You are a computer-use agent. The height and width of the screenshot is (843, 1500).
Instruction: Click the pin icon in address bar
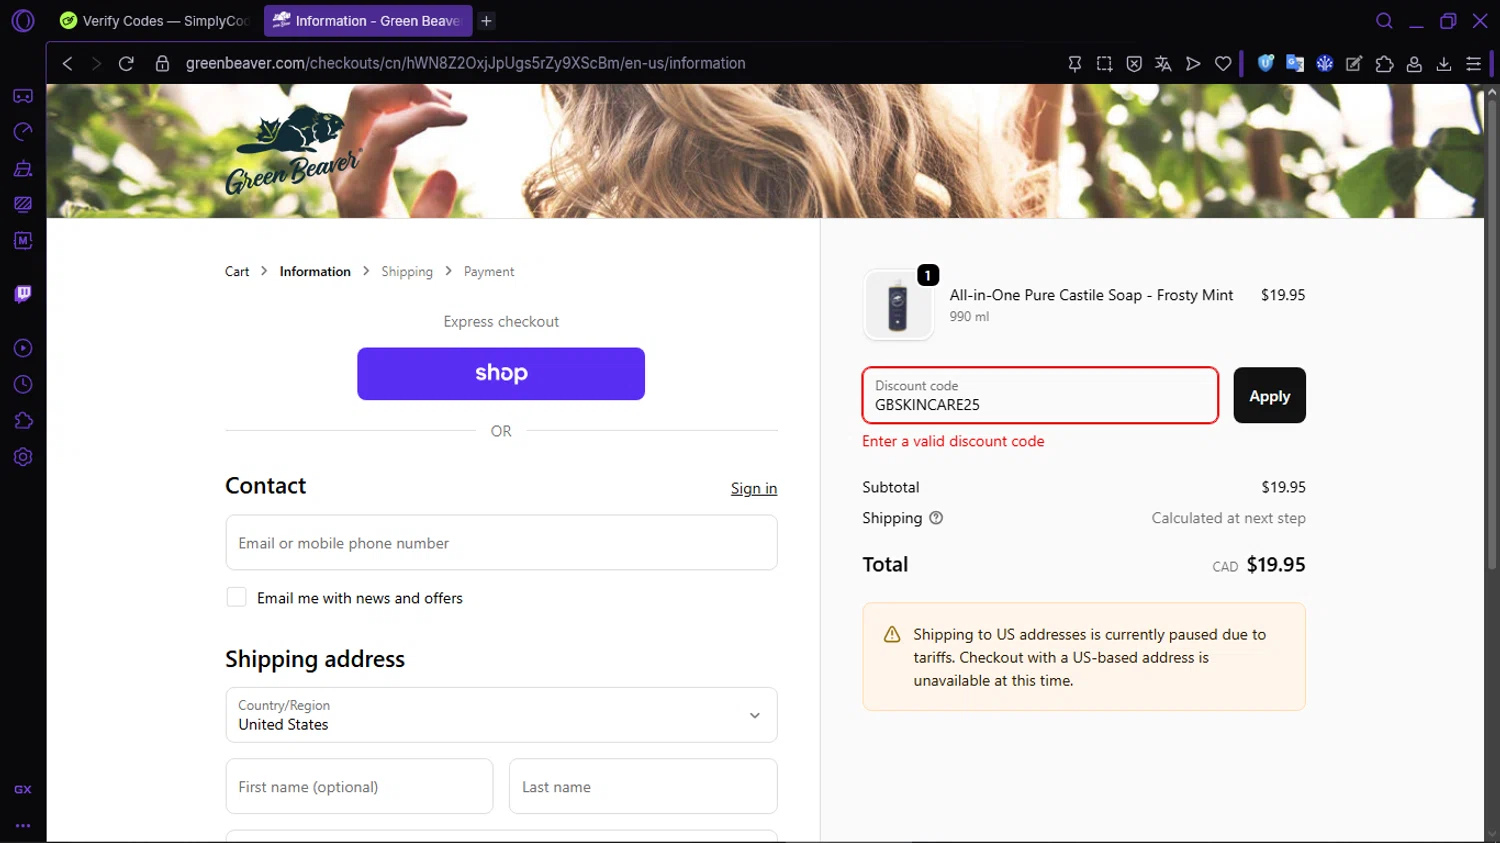pyautogui.click(x=1075, y=63)
